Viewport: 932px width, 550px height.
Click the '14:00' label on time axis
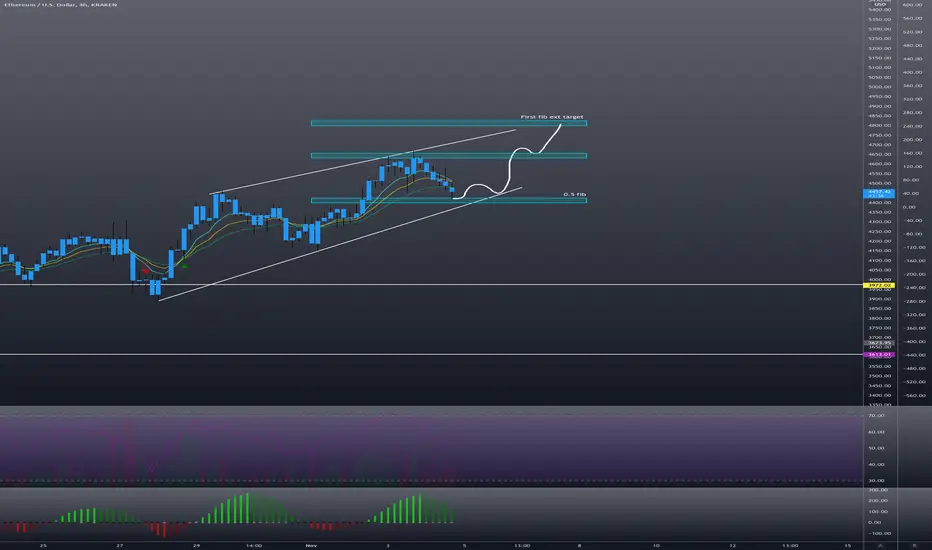(254, 545)
